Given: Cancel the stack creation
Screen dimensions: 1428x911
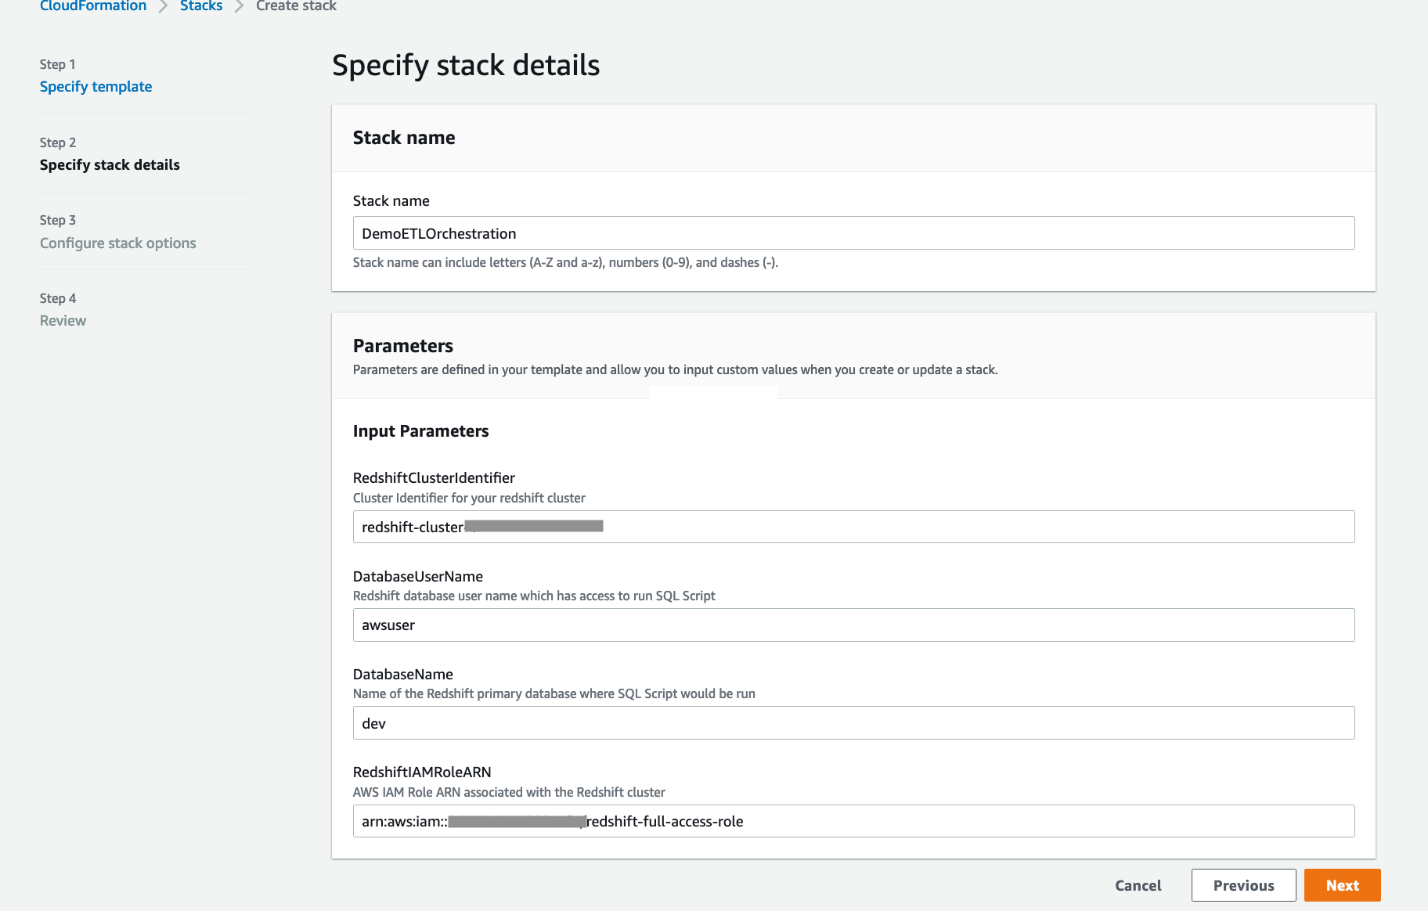Looking at the screenshot, I should [1137, 885].
